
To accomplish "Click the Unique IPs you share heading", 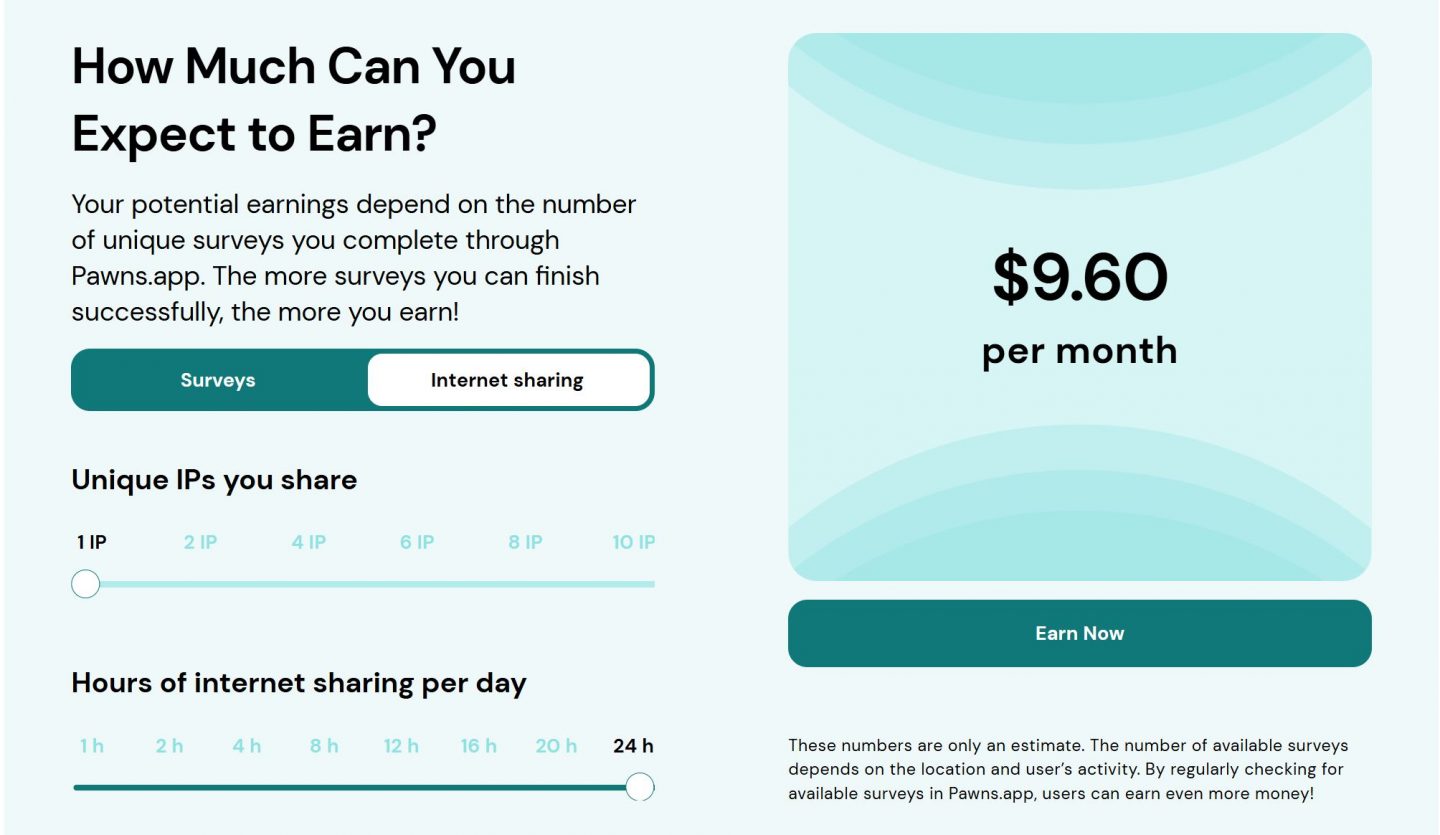I will (x=213, y=479).
